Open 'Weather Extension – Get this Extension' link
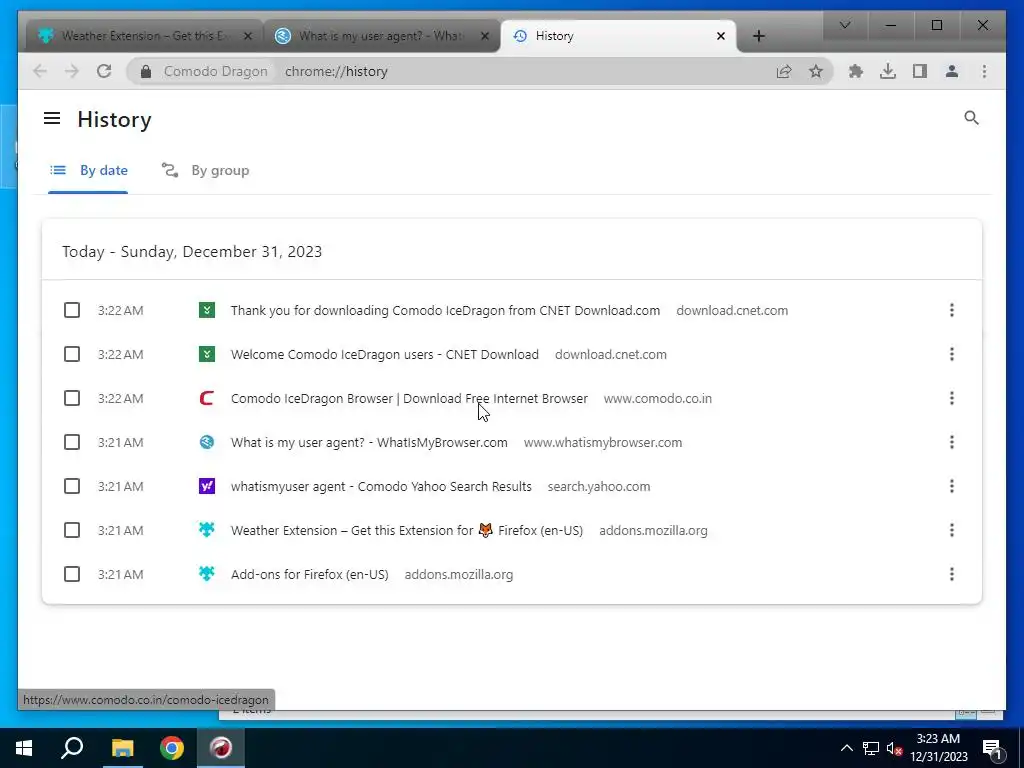Screen dimensions: 1024x768 coord(407,530)
